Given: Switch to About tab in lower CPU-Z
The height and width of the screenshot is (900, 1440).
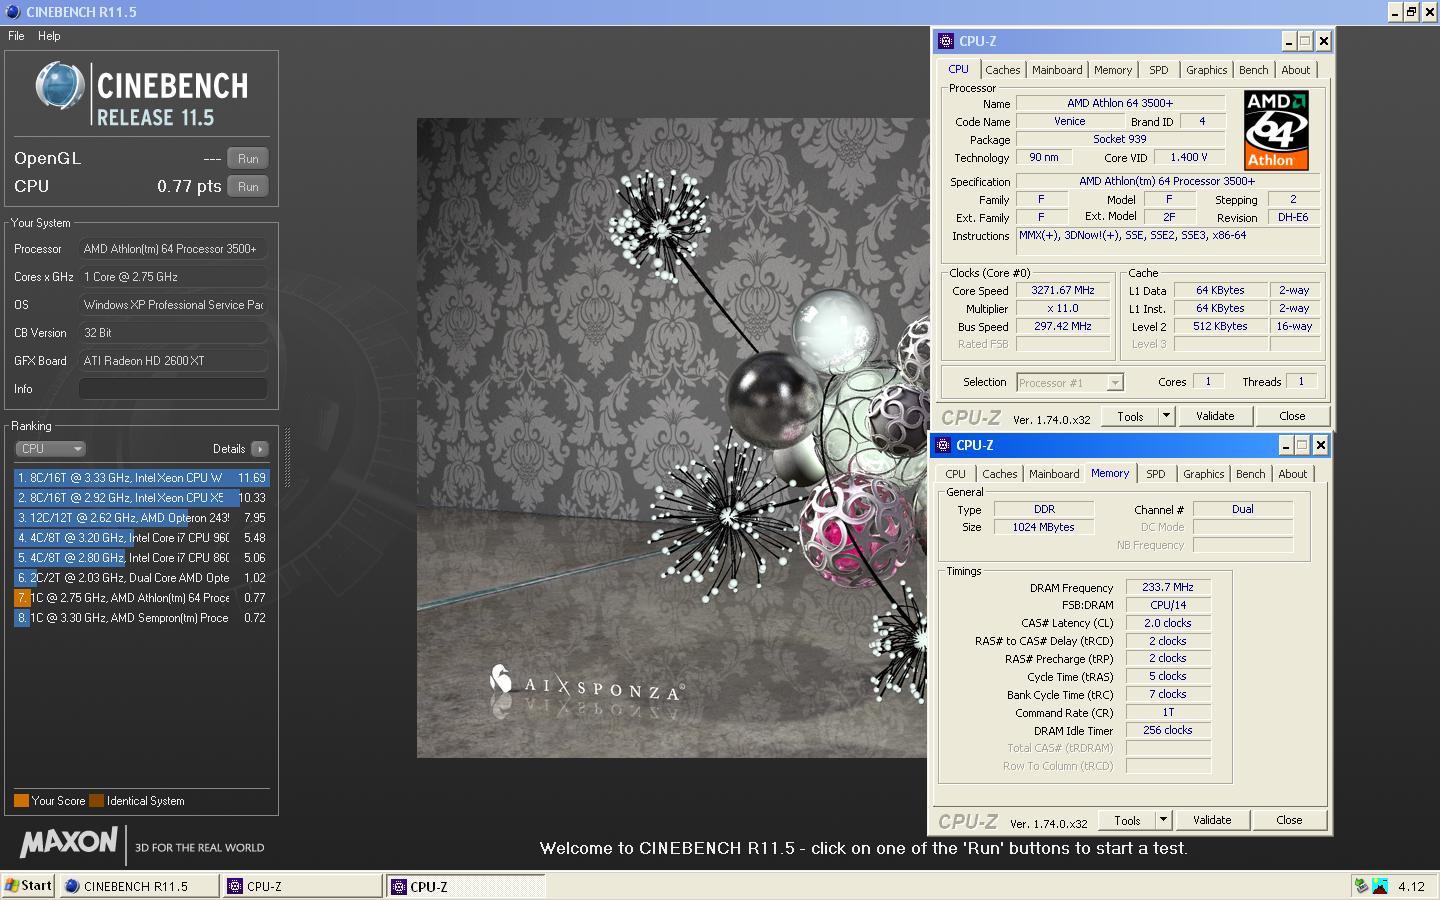Looking at the screenshot, I should [x=1293, y=474].
